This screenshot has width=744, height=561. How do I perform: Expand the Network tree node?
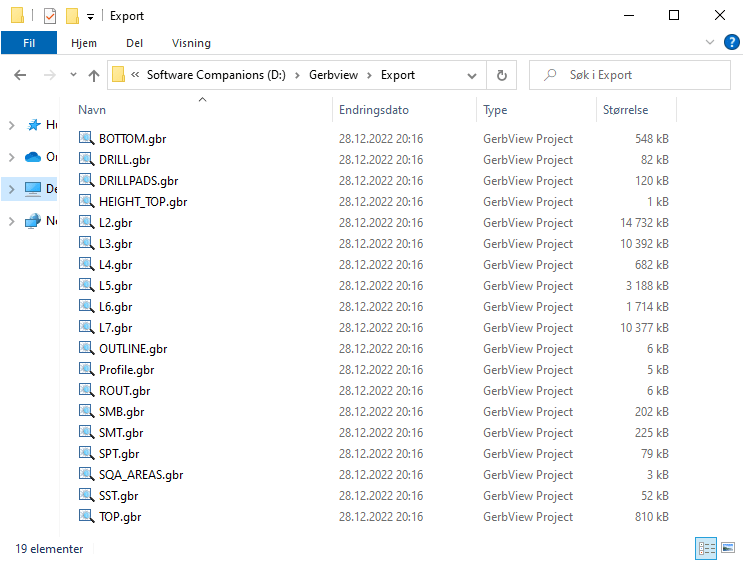pyautogui.click(x=12, y=221)
